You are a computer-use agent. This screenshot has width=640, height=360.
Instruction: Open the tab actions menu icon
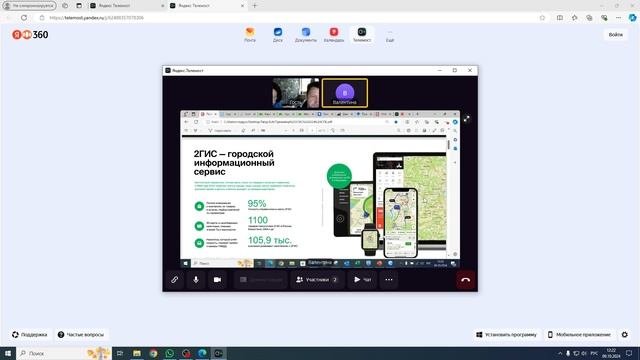pos(79,6)
